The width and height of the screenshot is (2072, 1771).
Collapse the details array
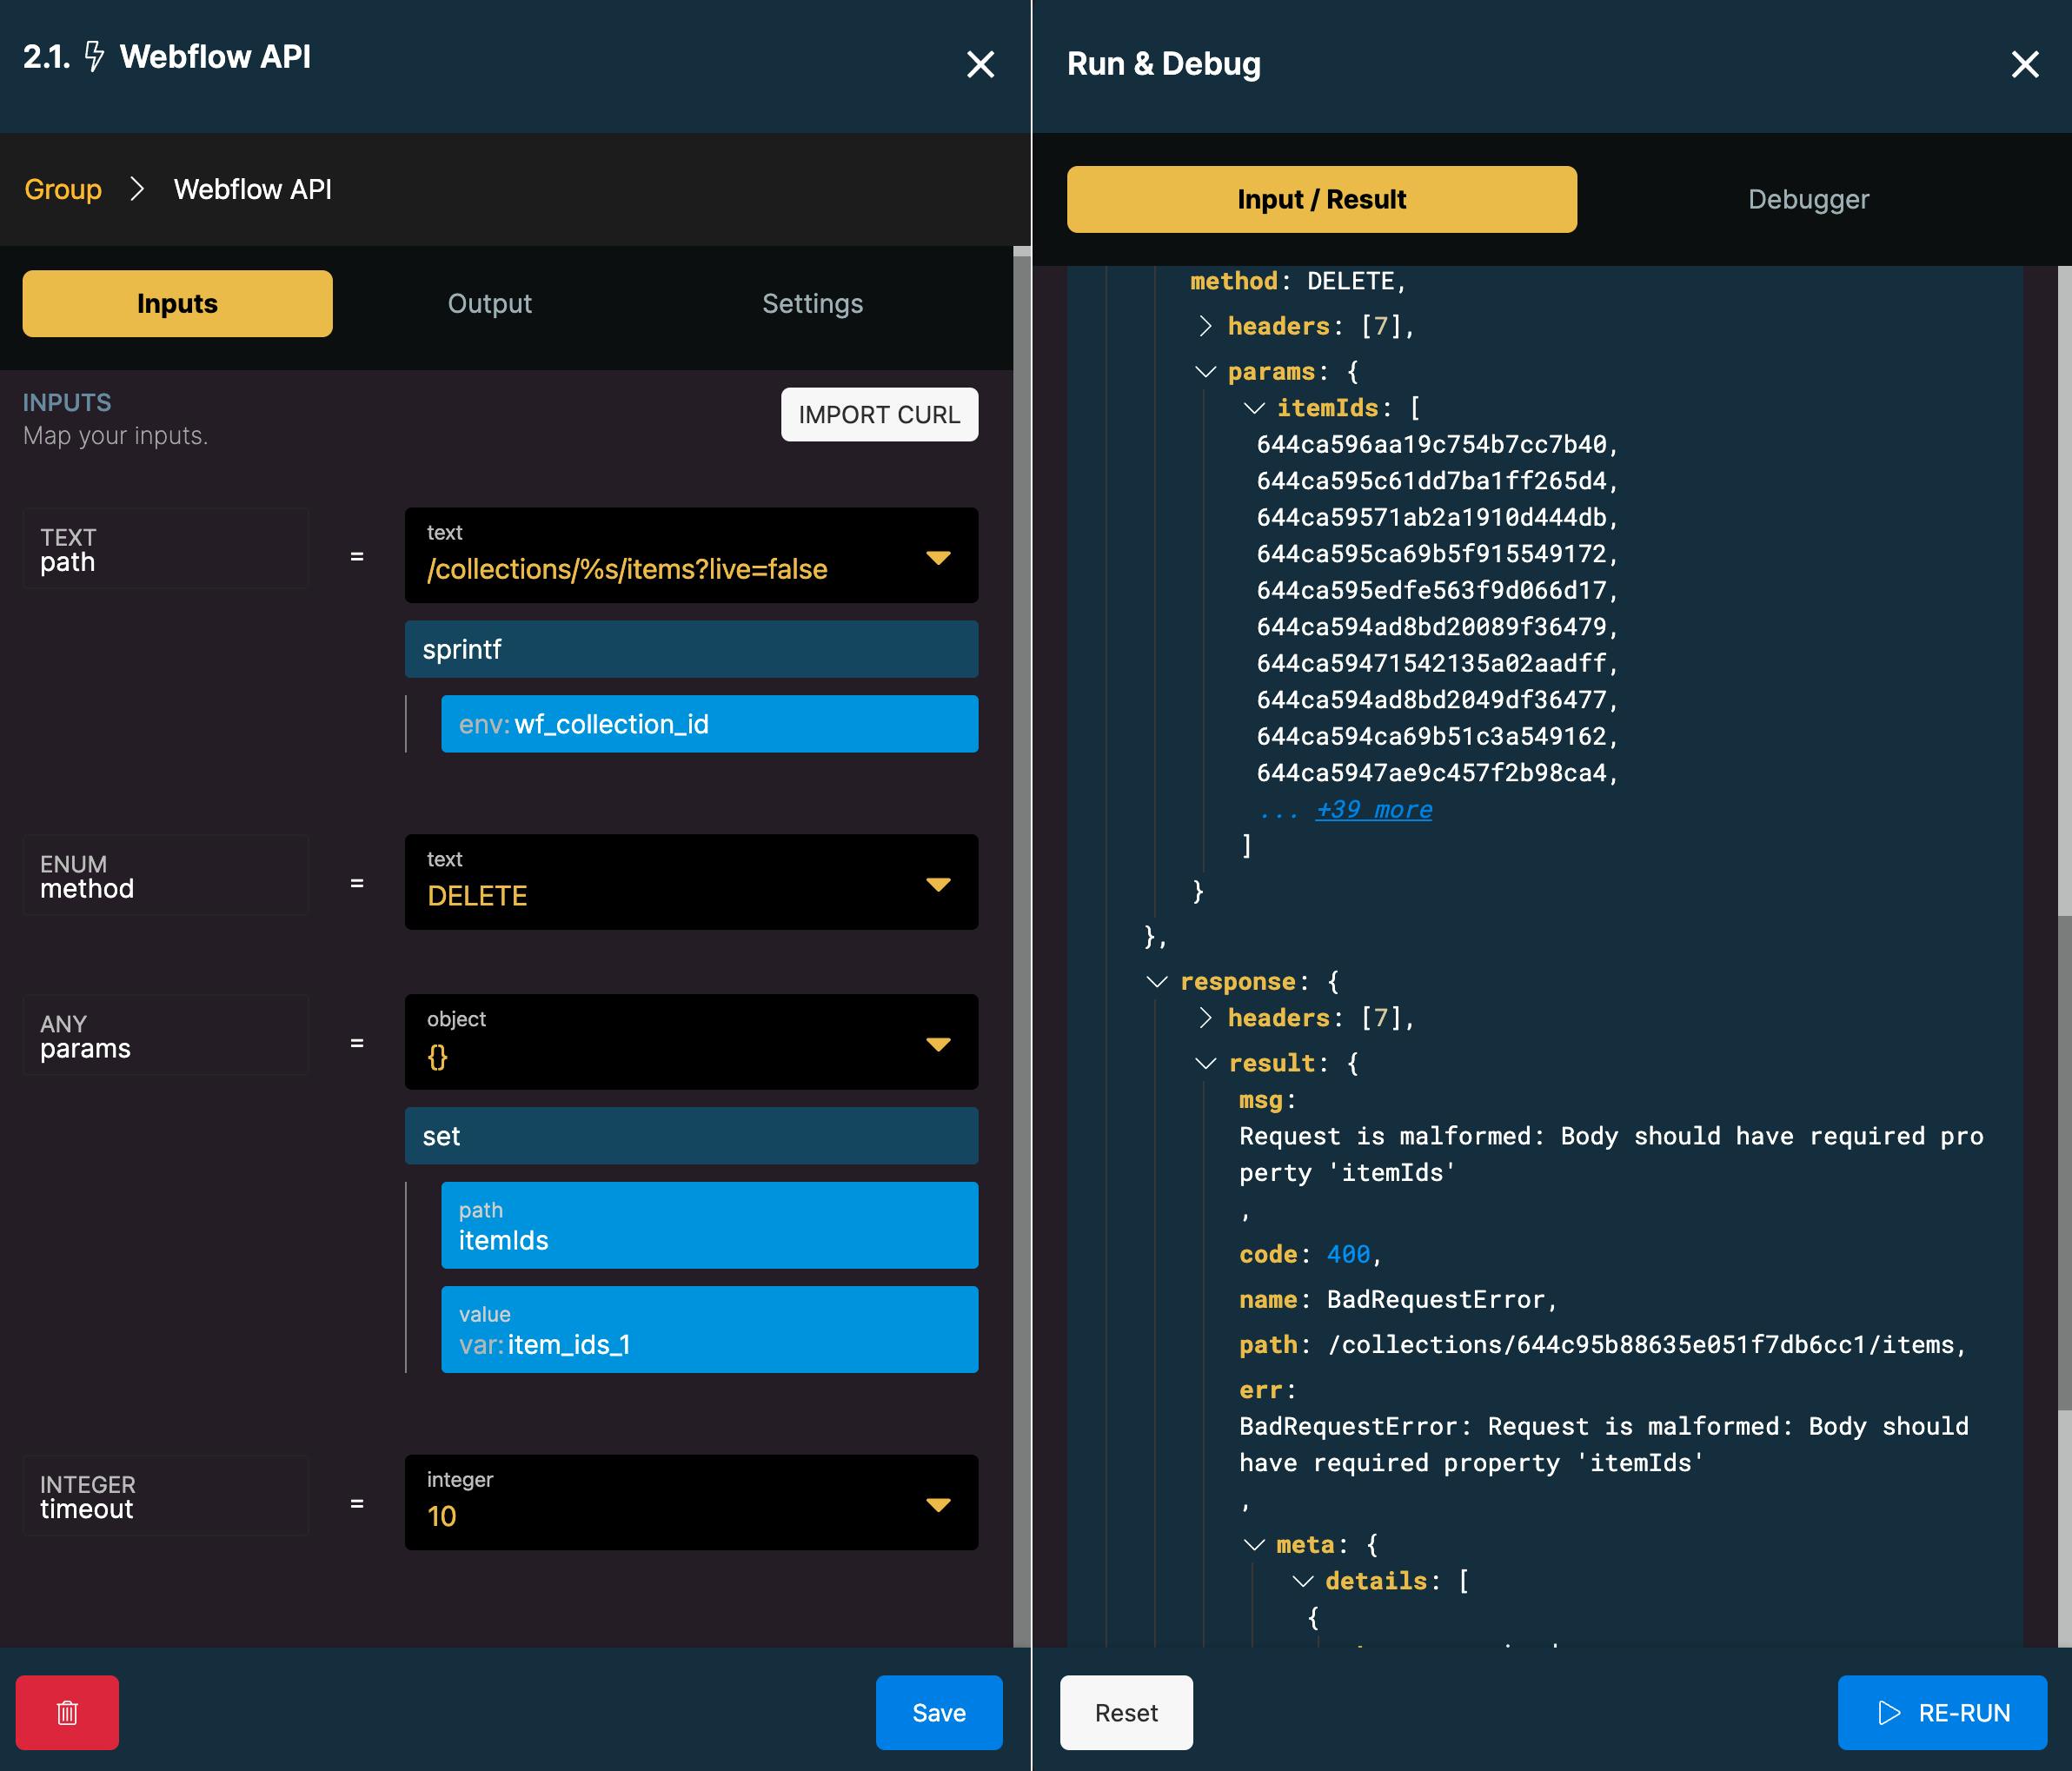(1302, 1581)
